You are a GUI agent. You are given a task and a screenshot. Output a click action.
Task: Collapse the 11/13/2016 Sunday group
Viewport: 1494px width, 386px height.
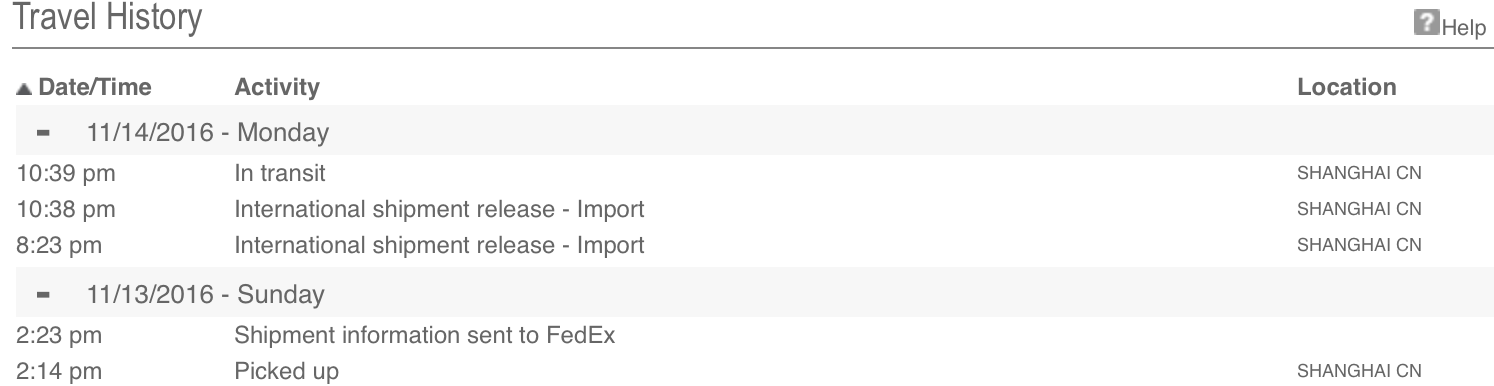tap(44, 296)
